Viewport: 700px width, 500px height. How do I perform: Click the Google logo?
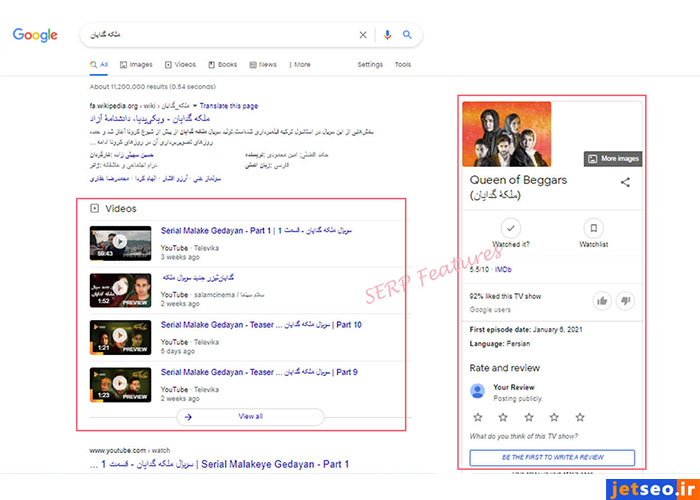pyautogui.click(x=35, y=35)
